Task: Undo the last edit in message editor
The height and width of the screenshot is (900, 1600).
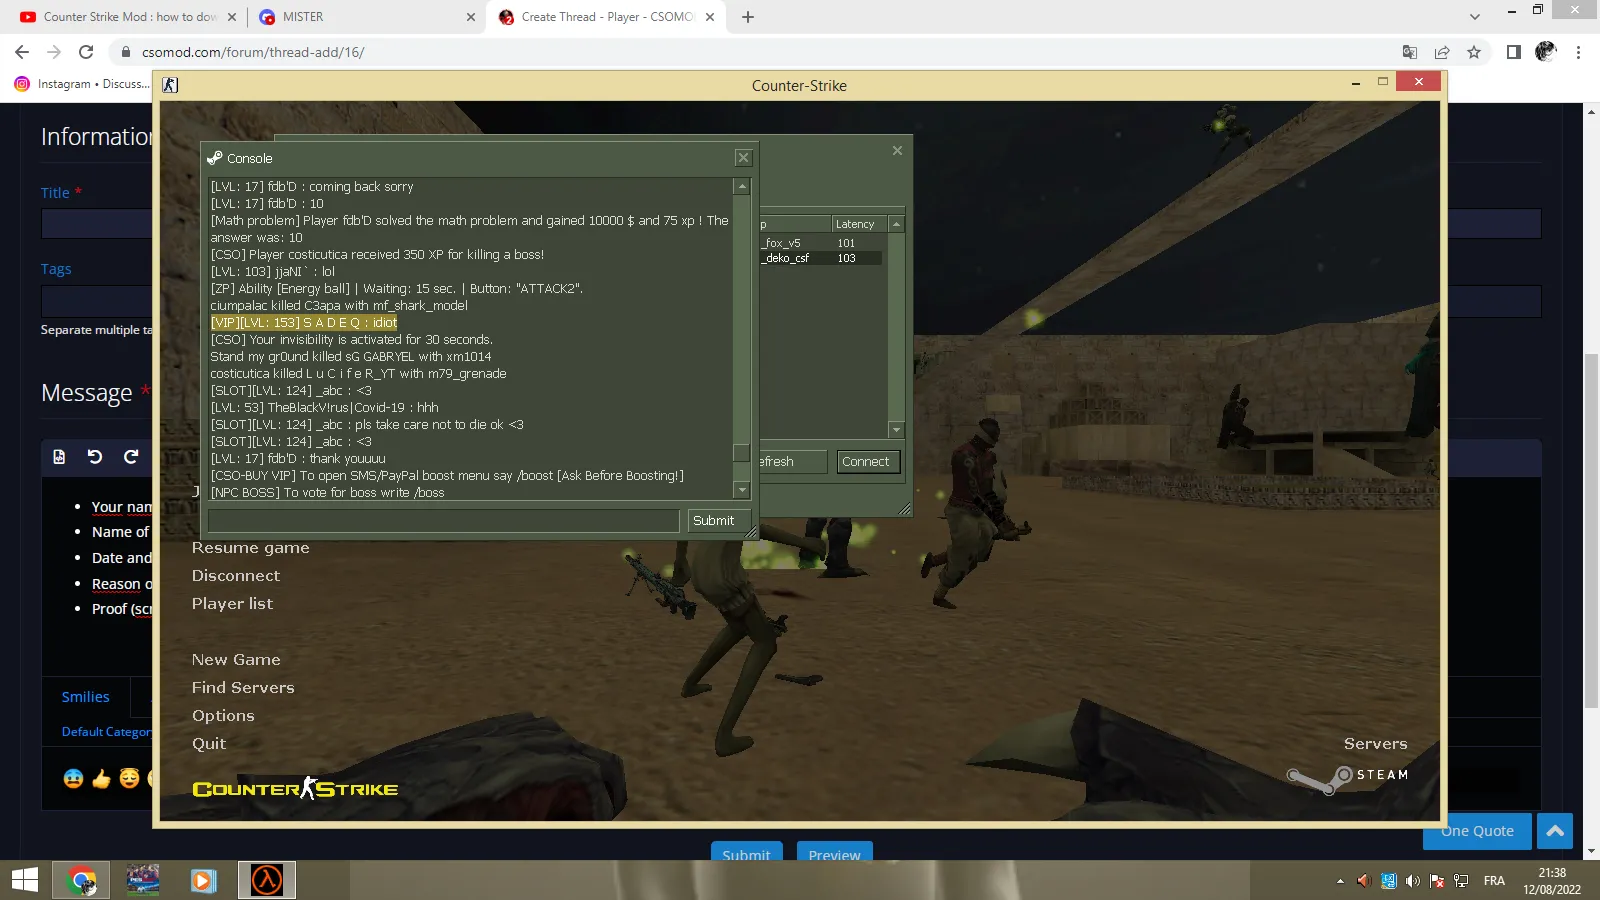Action: [x=95, y=456]
